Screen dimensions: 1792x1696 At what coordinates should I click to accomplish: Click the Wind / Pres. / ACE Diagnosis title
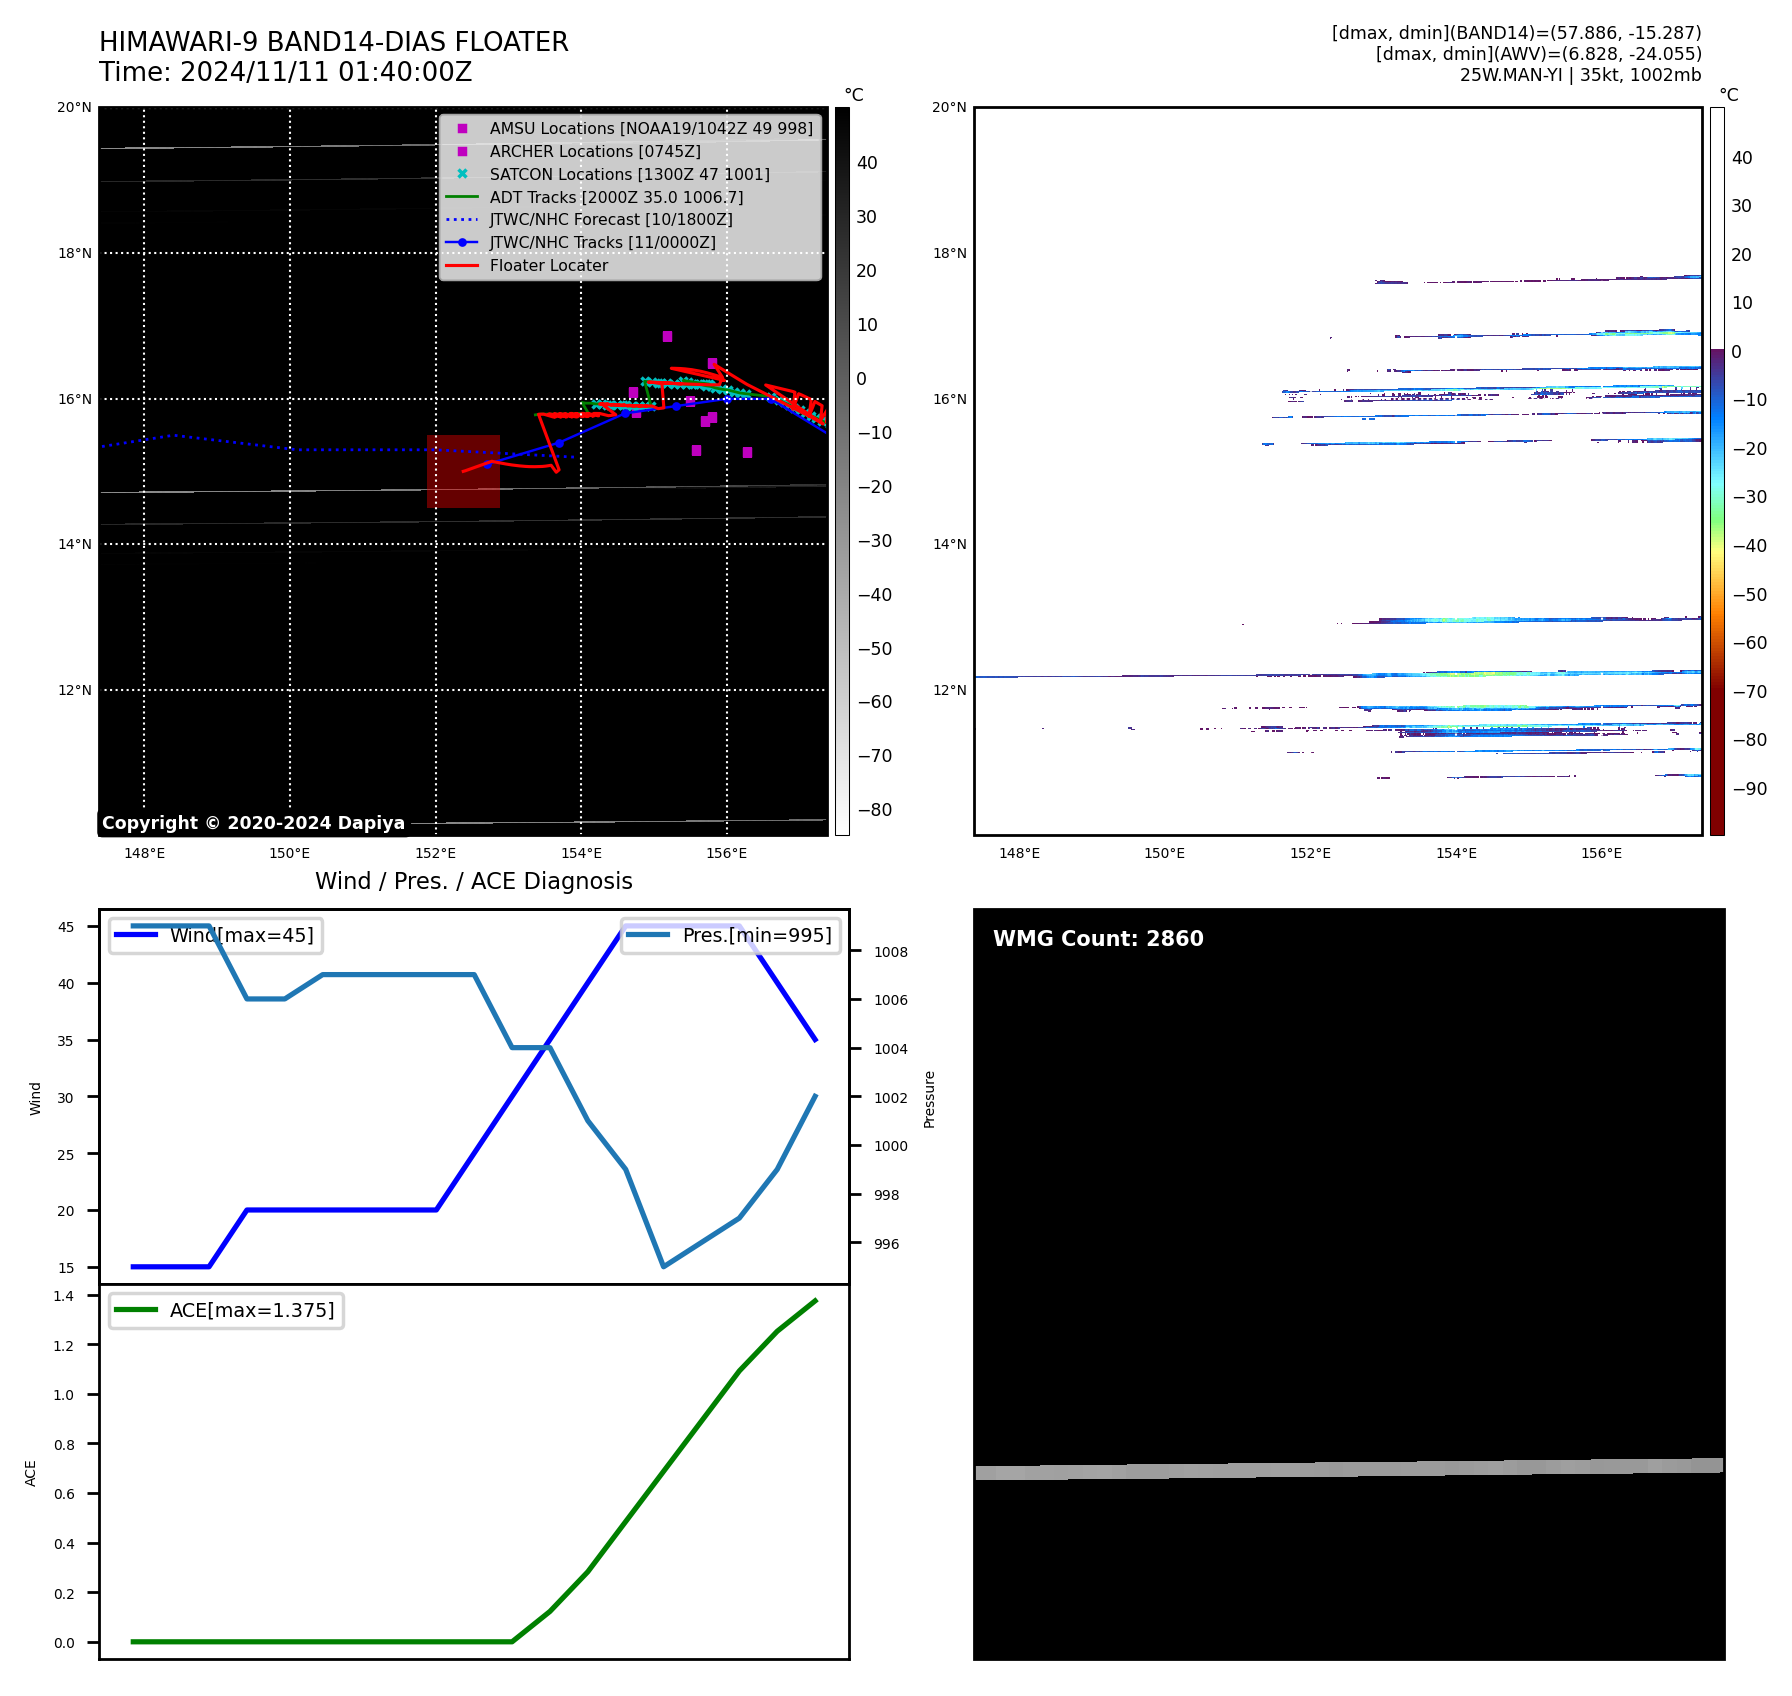tap(474, 881)
